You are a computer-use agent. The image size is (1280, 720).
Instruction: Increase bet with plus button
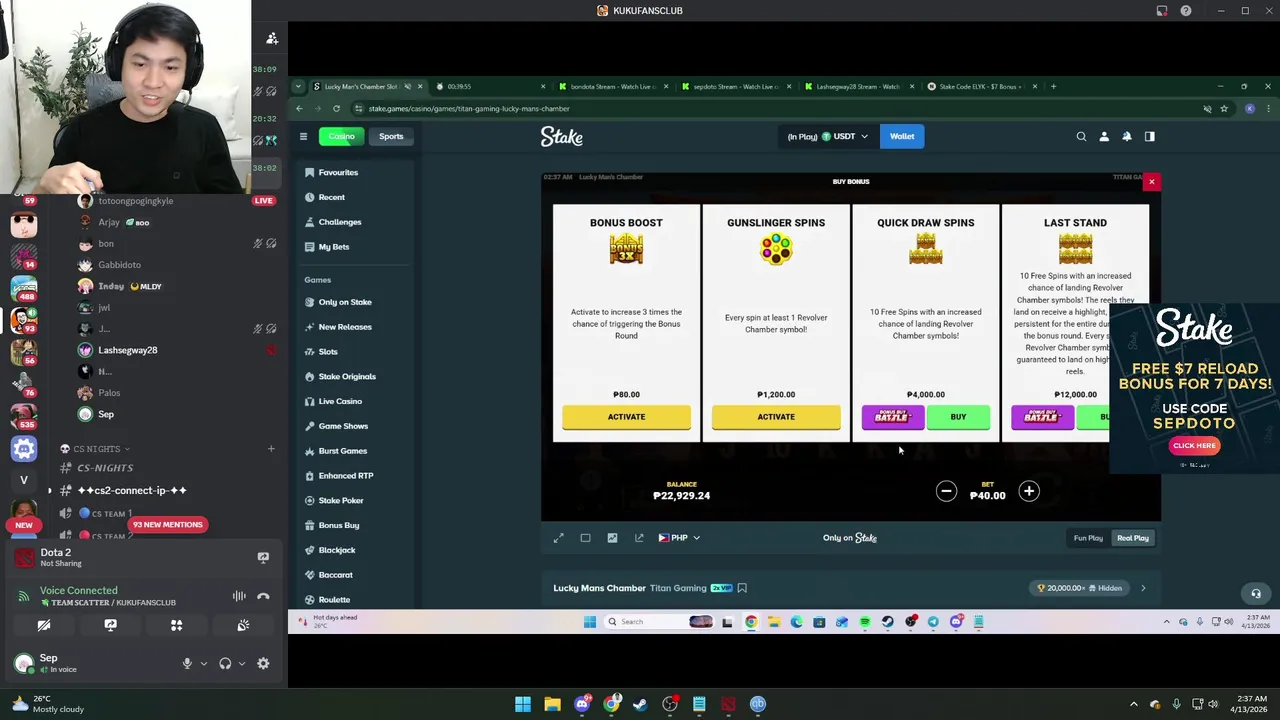pos(1029,491)
